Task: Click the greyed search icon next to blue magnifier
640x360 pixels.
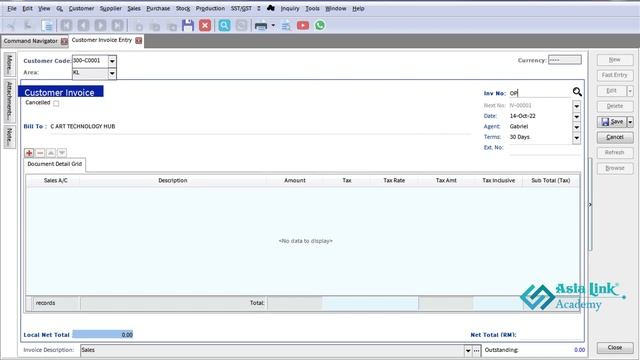Action: coord(242,25)
